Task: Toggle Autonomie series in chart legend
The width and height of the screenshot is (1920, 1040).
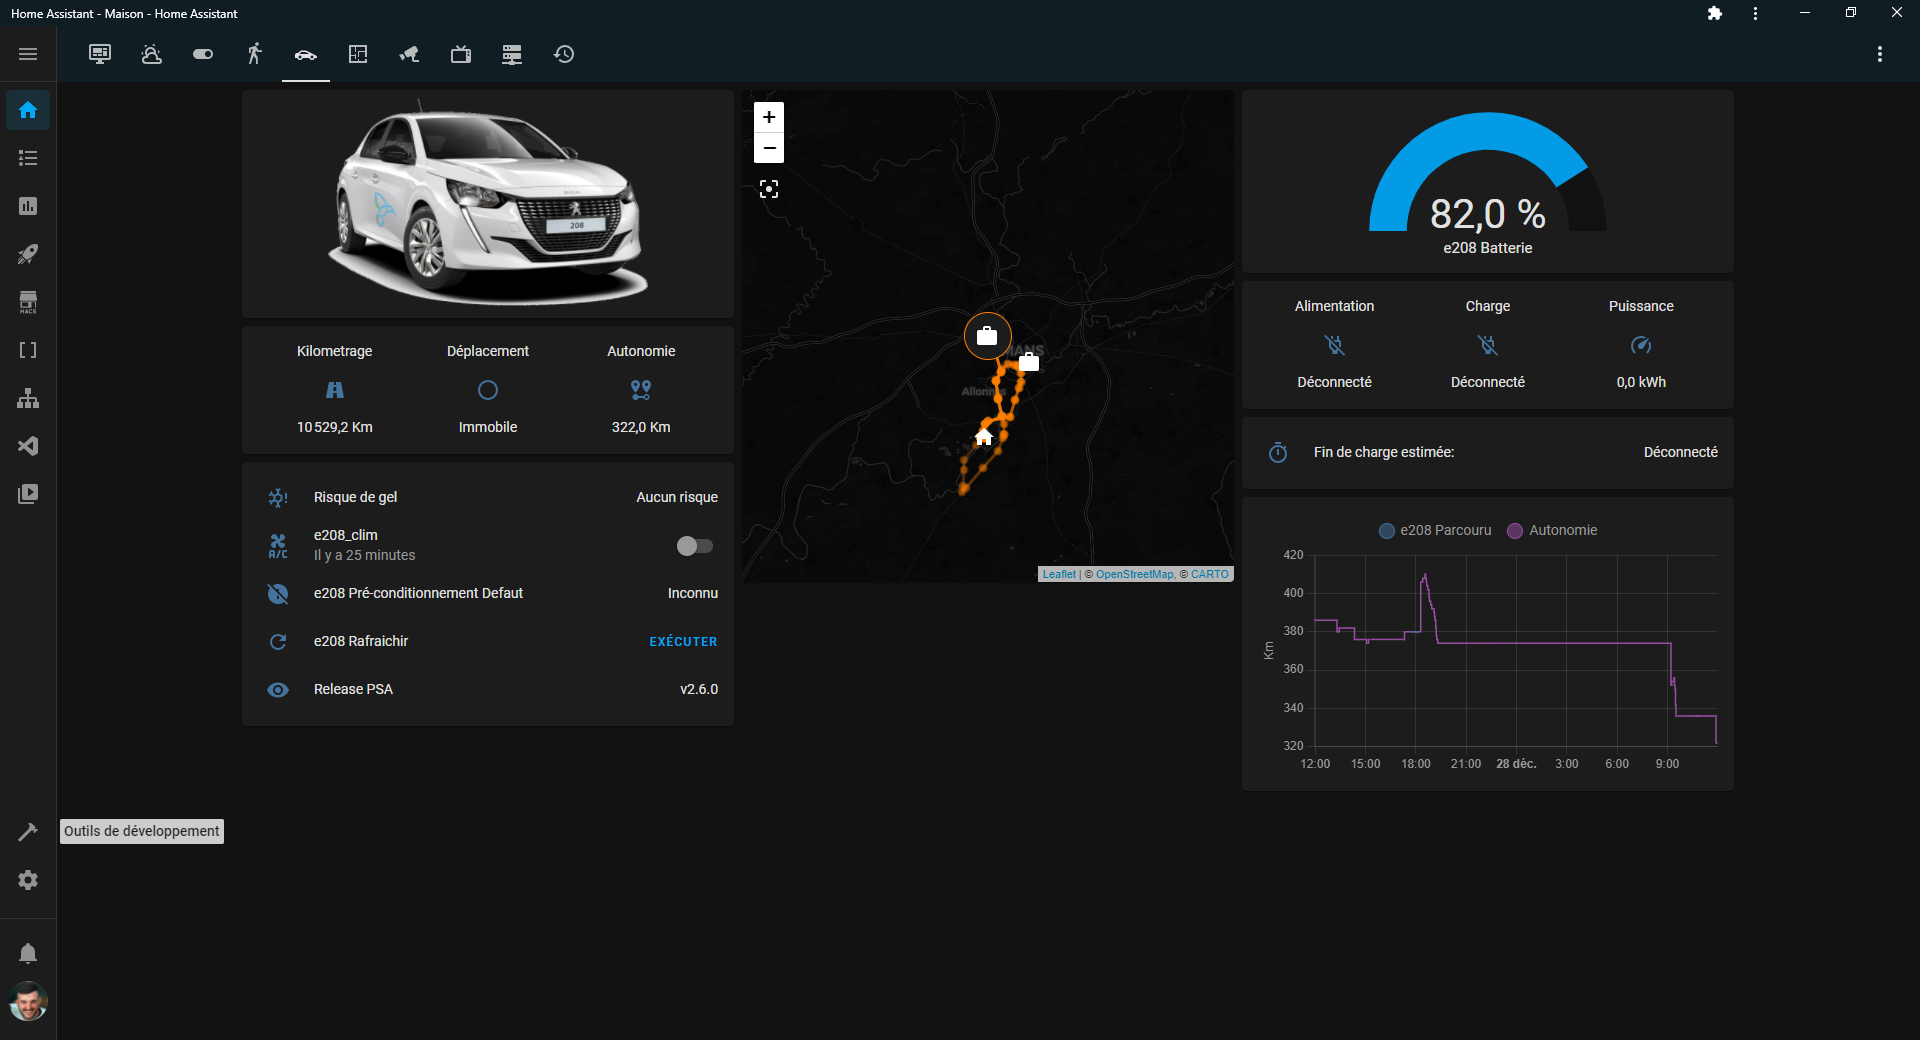Action: pos(1552,531)
